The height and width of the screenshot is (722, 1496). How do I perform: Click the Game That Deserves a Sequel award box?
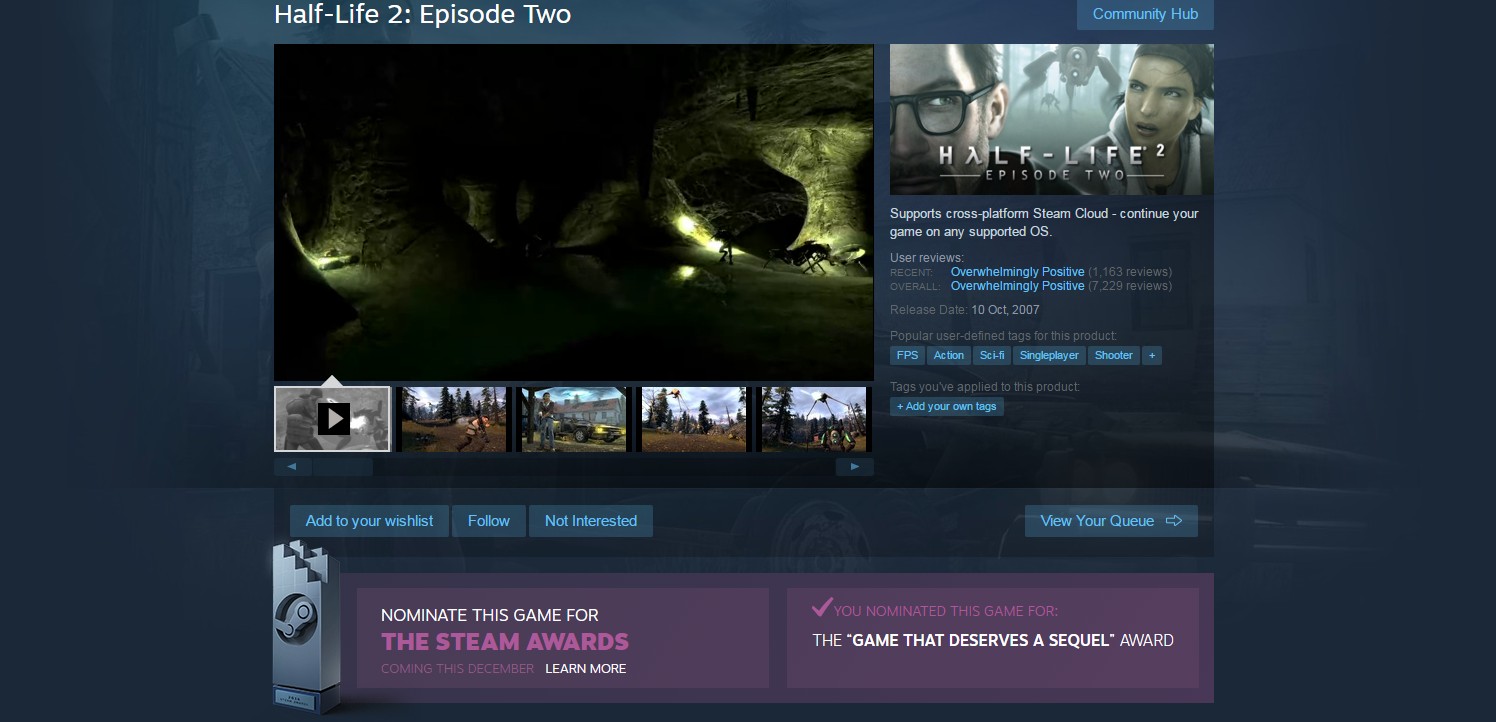pos(993,638)
